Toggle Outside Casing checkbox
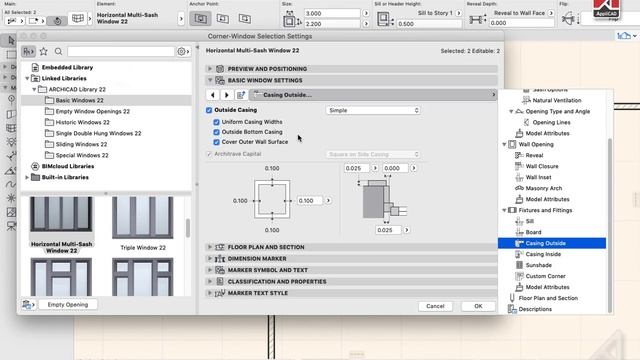The image size is (640, 360). point(209,110)
